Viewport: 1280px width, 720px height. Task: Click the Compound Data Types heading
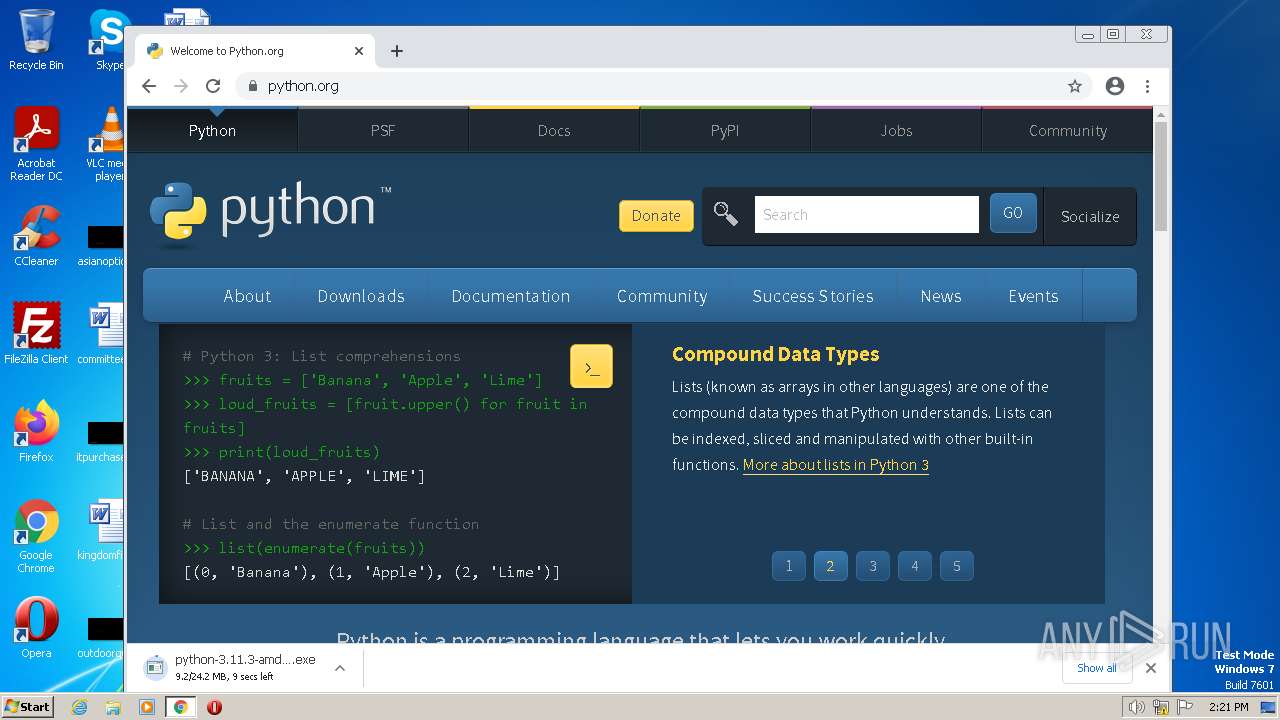point(775,354)
